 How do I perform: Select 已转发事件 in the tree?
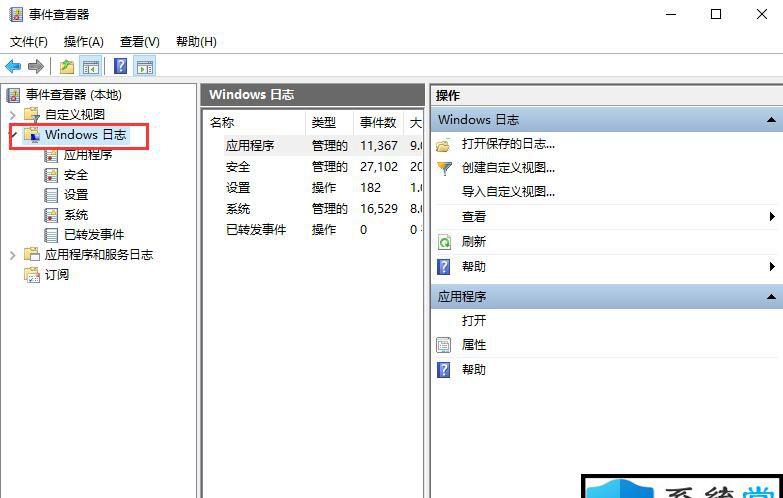94,235
